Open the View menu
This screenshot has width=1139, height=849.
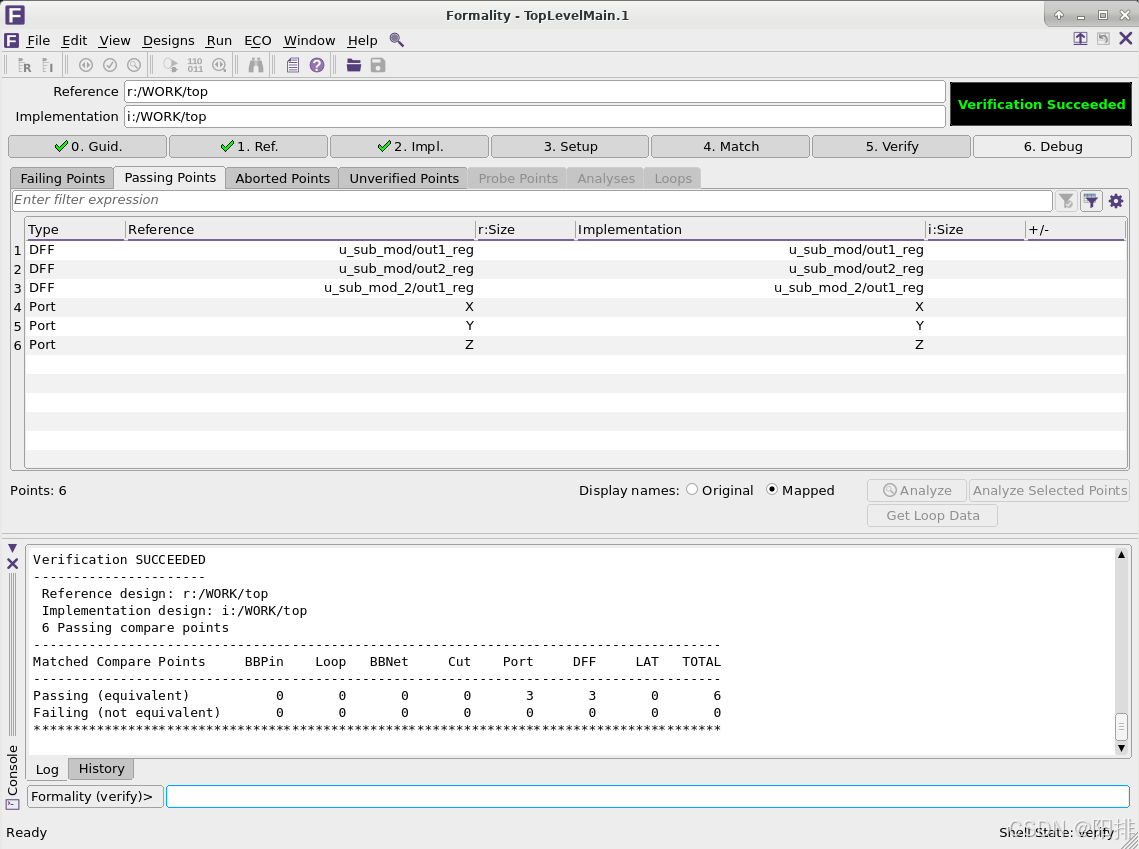point(115,41)
